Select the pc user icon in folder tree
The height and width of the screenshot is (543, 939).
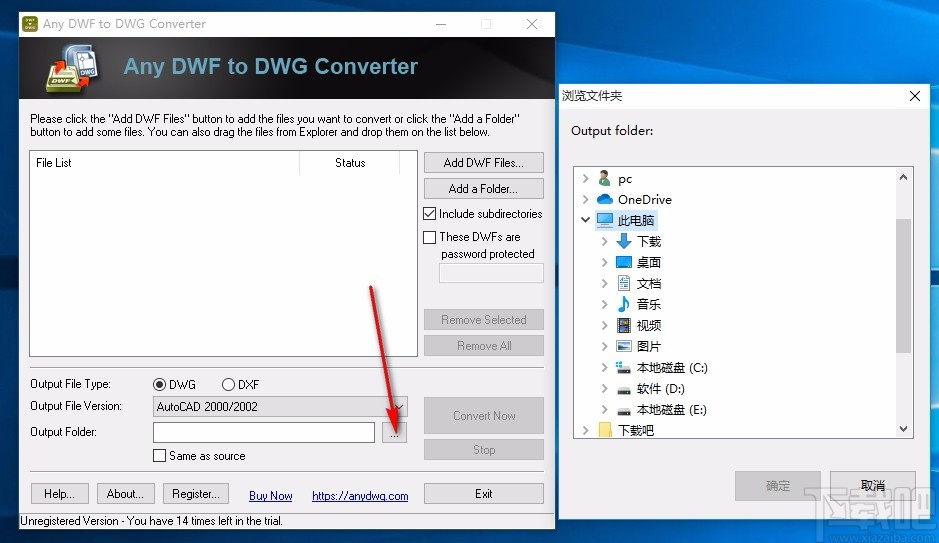tap(605, 178)
